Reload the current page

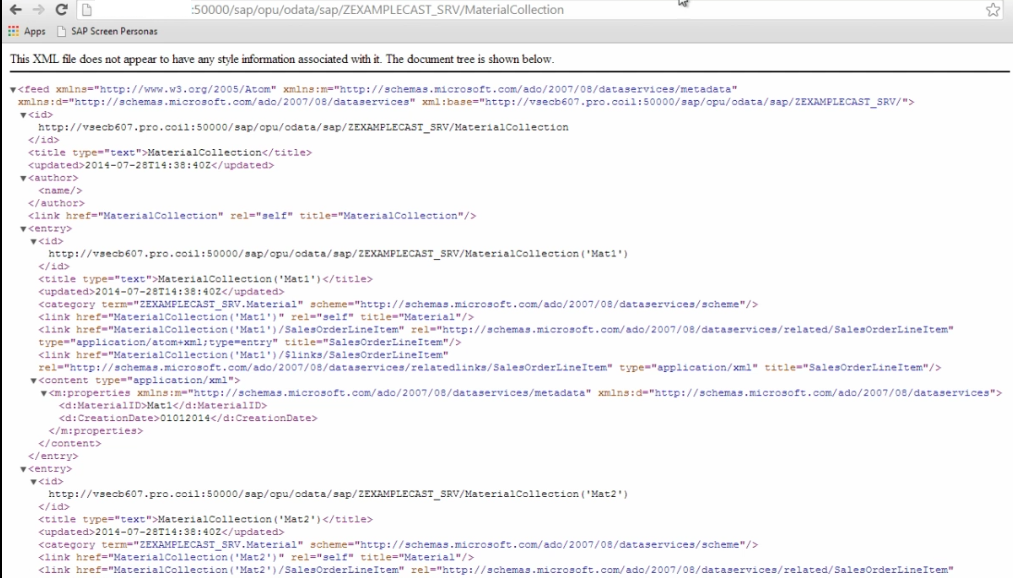[62, 9]
